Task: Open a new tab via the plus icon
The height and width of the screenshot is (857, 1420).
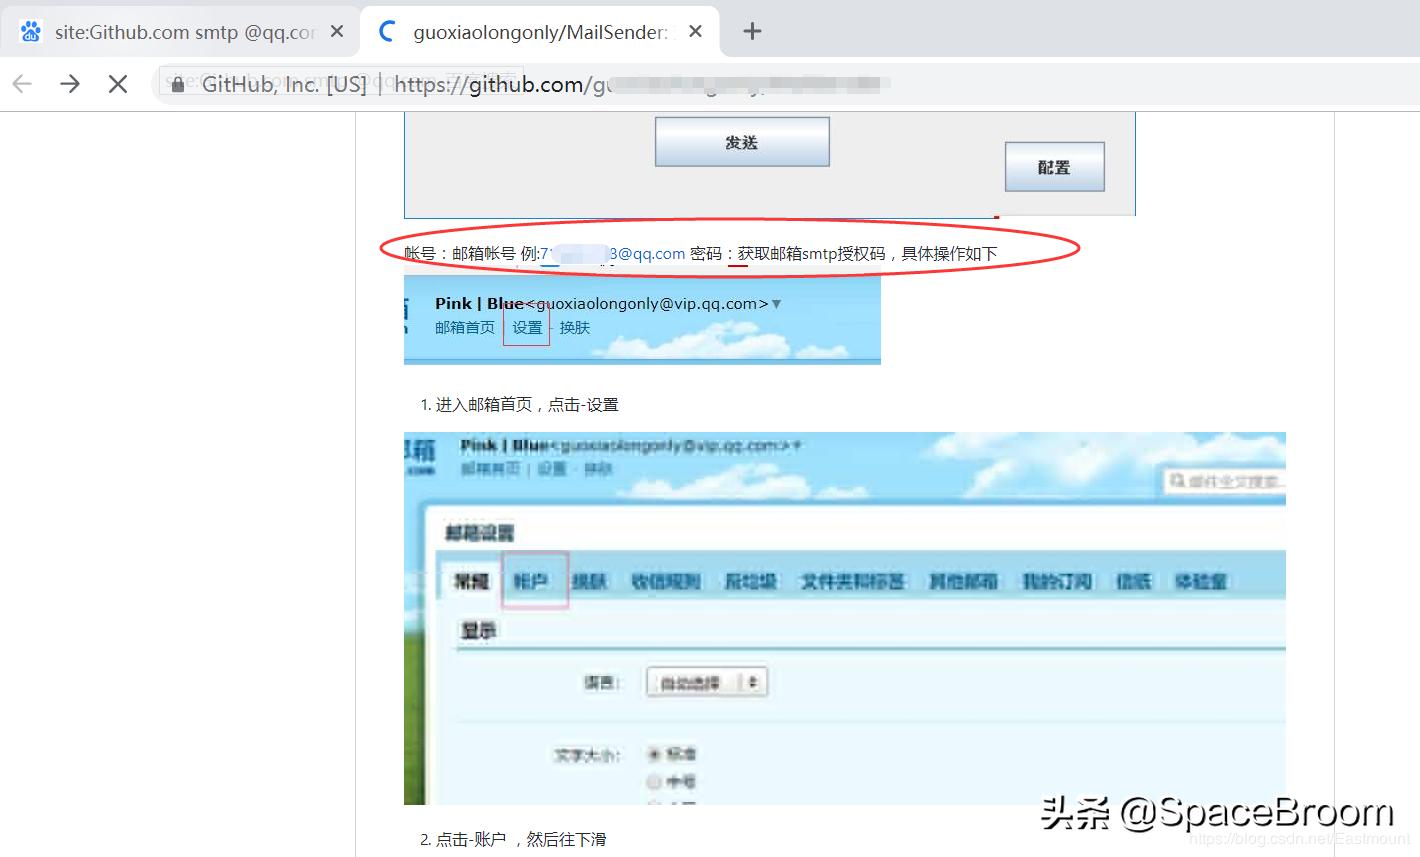Action: click(751, 32)
